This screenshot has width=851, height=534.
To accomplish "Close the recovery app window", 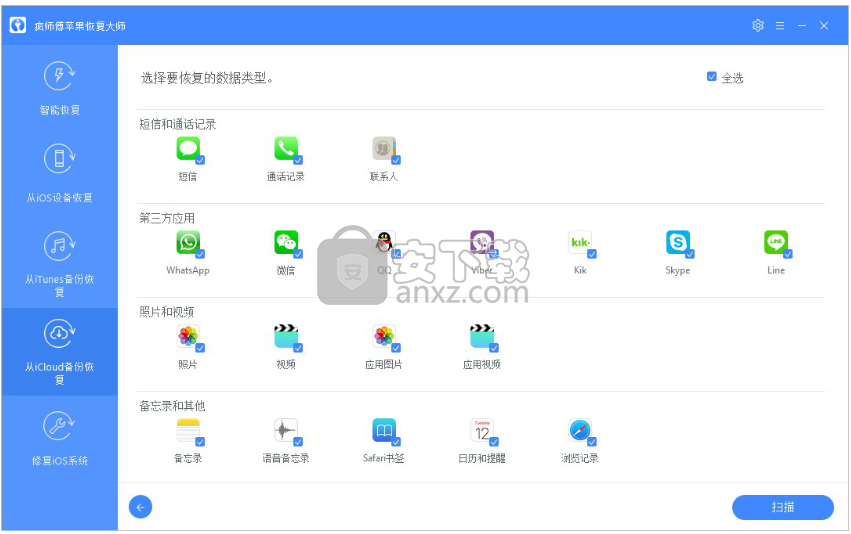I will (x=824, y=26).
